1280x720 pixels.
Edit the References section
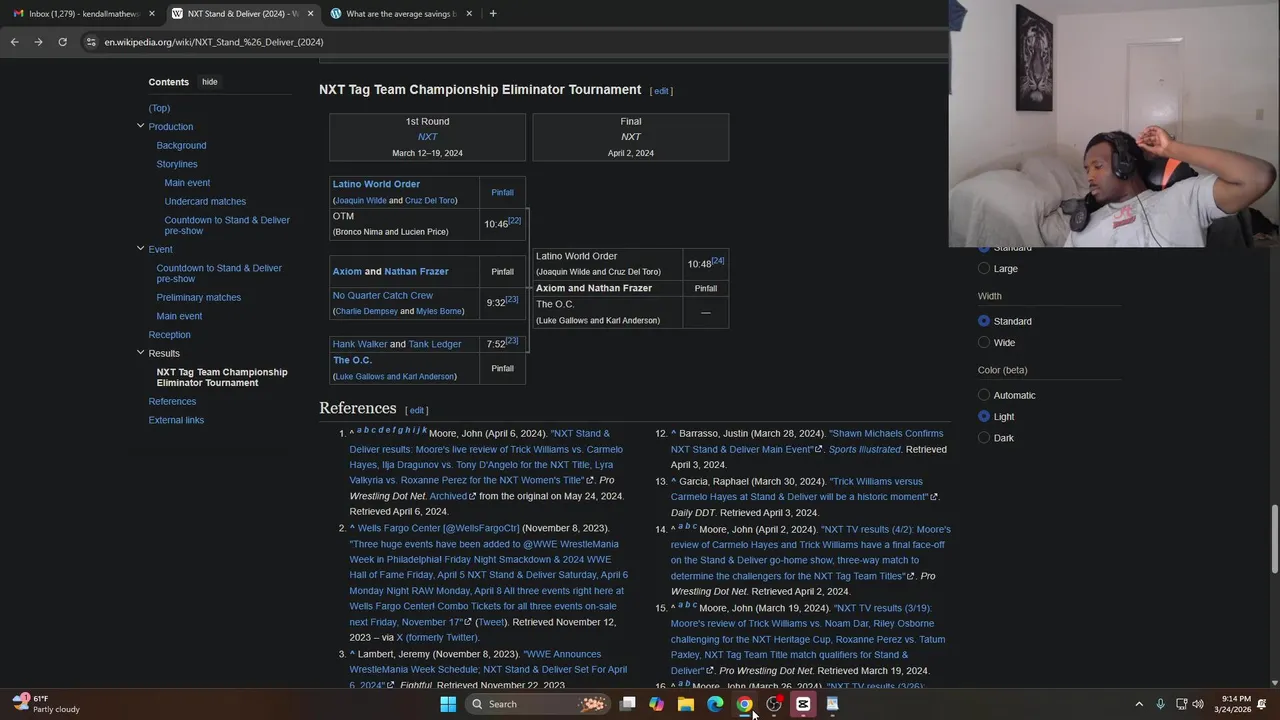point(417,410)
